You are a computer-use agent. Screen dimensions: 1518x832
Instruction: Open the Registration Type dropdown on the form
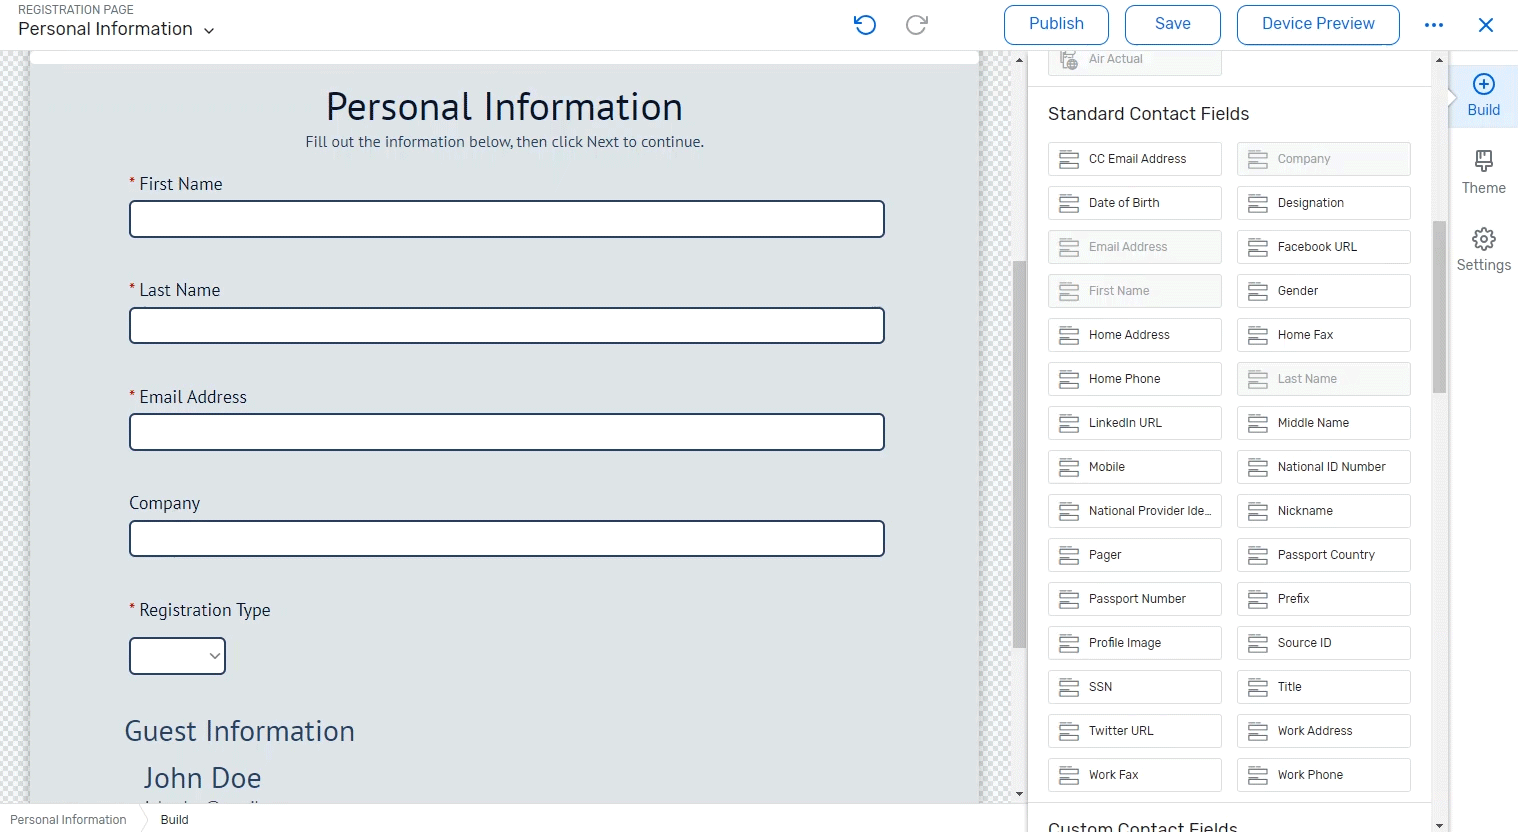pos(177,656)
